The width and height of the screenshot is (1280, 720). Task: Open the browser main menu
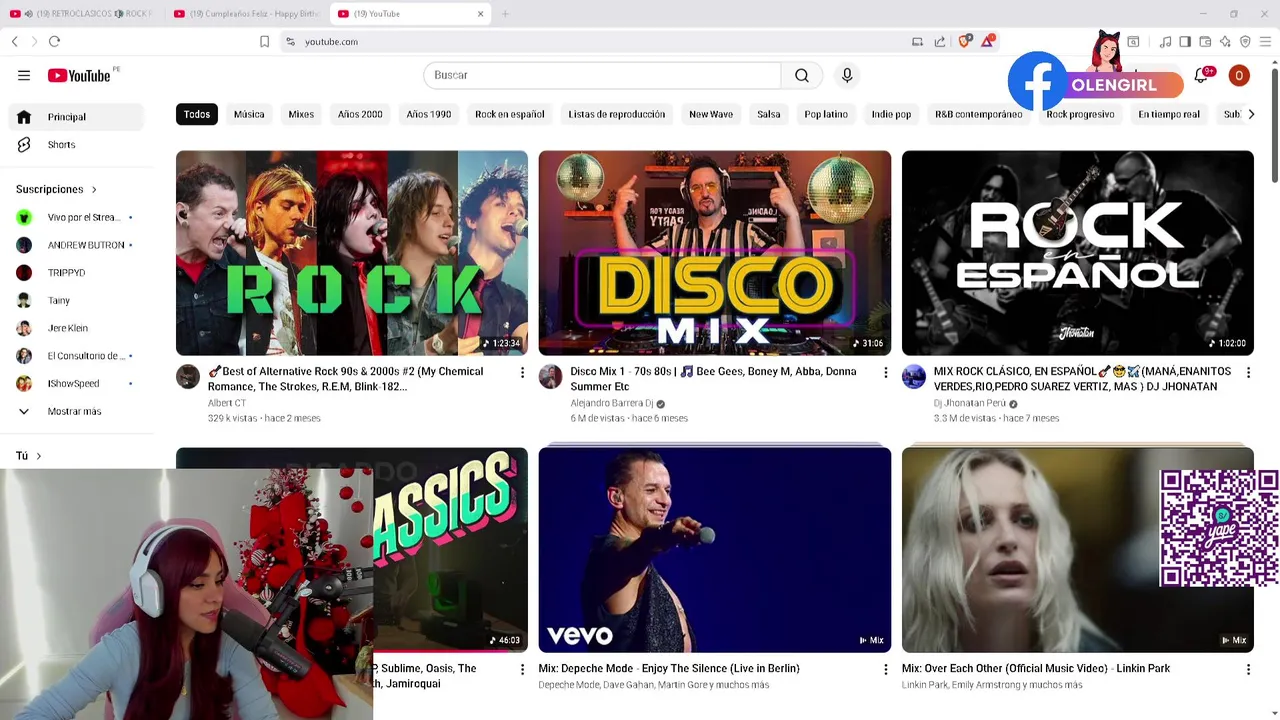[1265, 41]
